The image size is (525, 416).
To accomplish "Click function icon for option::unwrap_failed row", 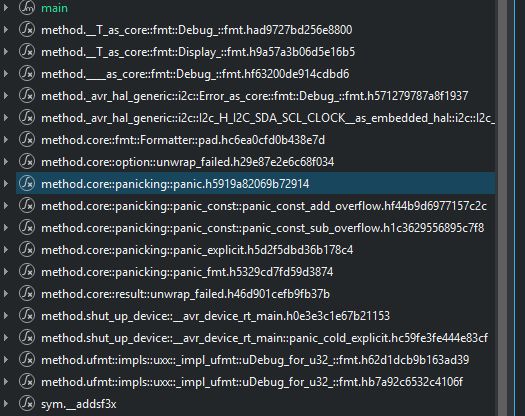I will (27, 161).
